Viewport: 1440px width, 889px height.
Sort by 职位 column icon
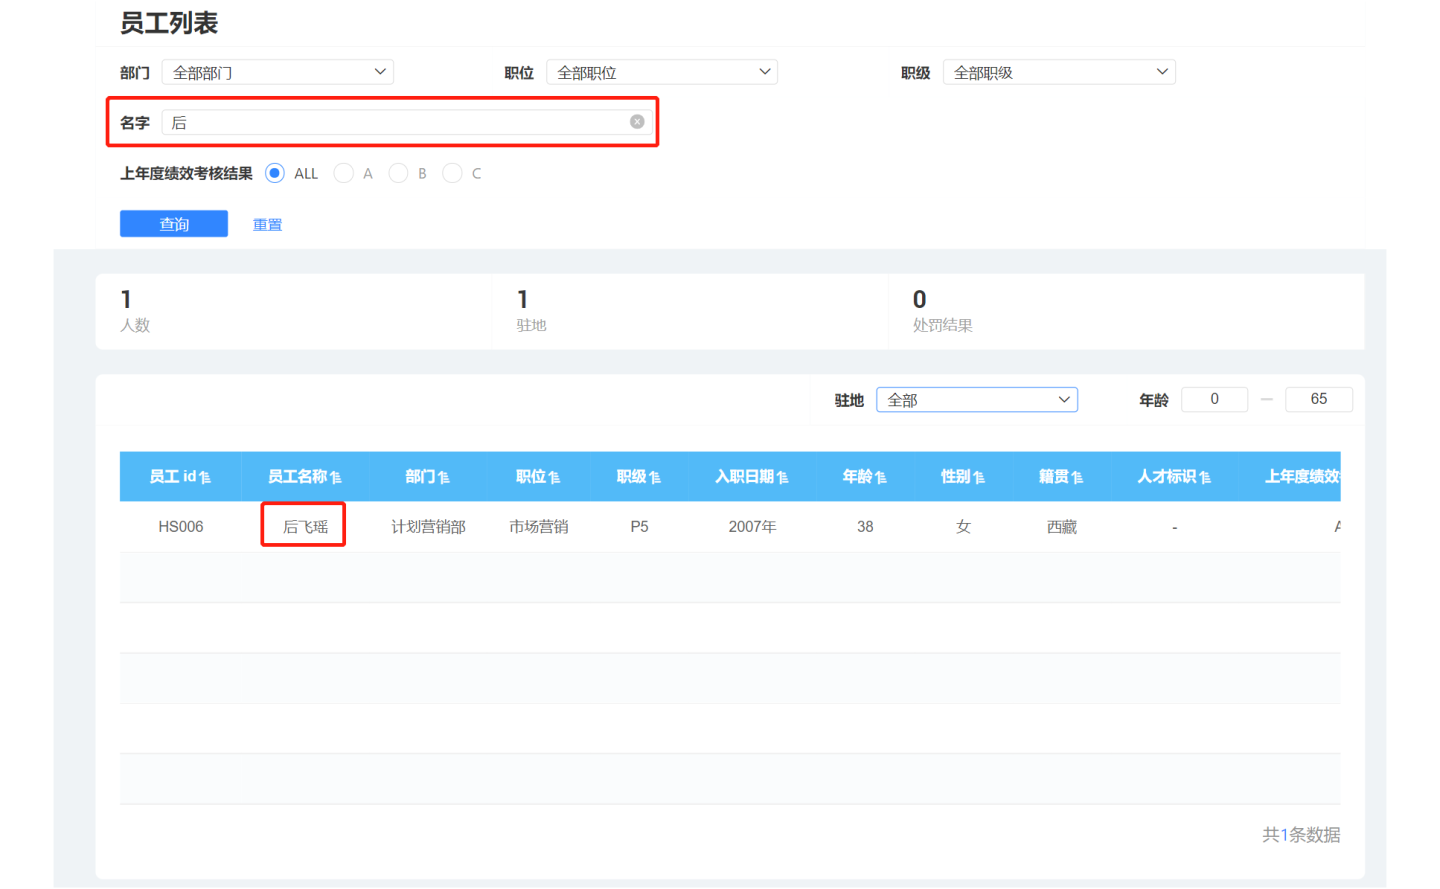tap(554, 478)
